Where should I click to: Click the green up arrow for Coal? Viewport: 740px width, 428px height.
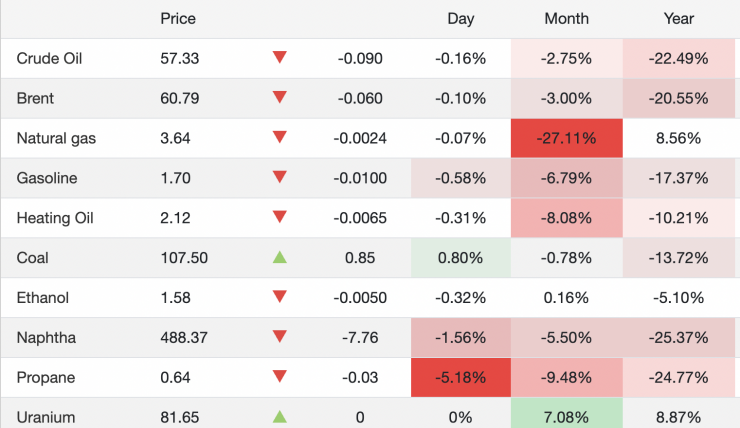point(280,257)
